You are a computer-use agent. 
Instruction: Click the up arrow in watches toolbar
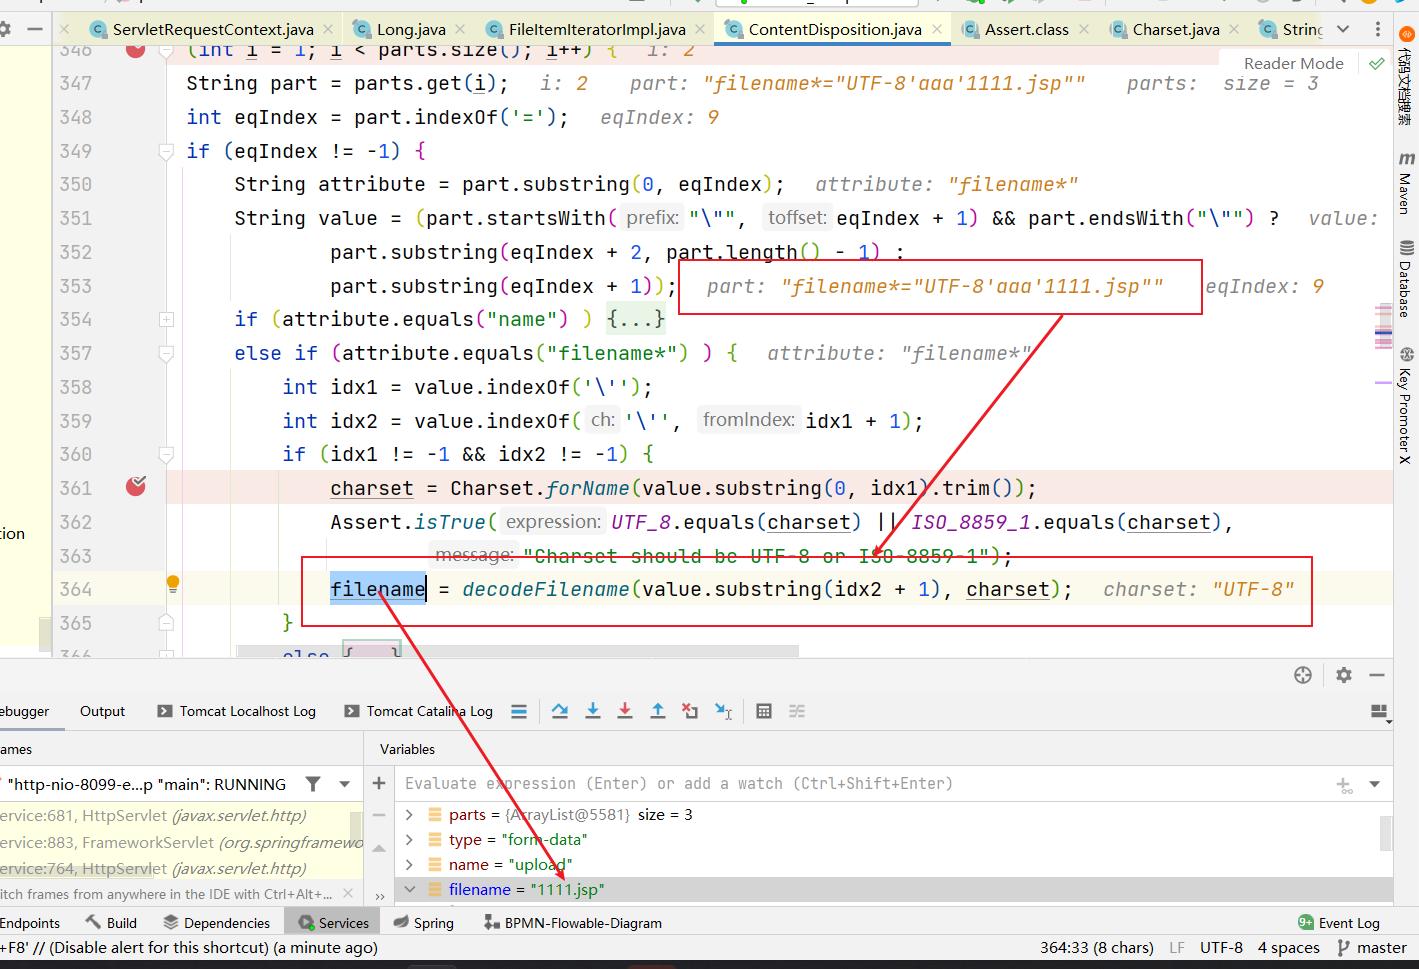click(x=379, y=848)
